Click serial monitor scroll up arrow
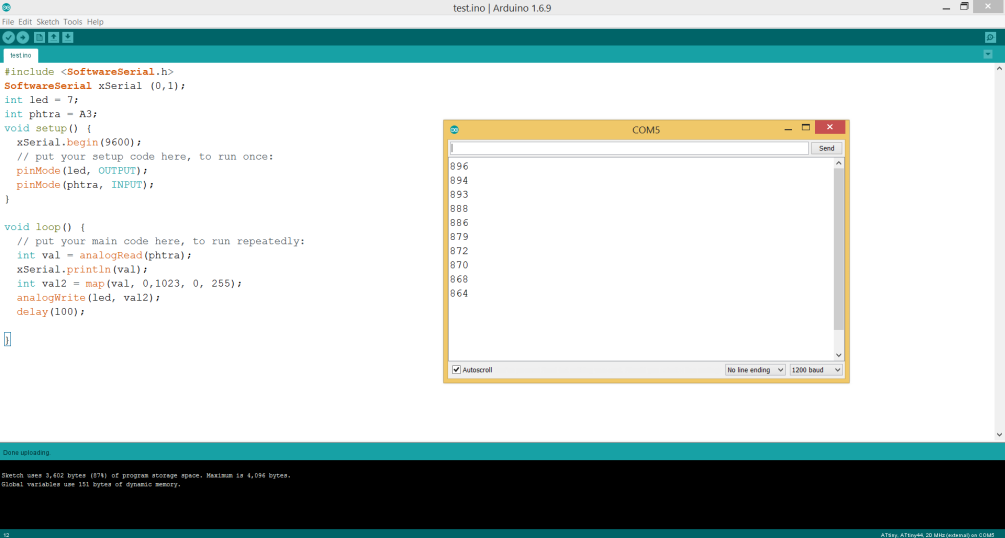 pos(838,164)
